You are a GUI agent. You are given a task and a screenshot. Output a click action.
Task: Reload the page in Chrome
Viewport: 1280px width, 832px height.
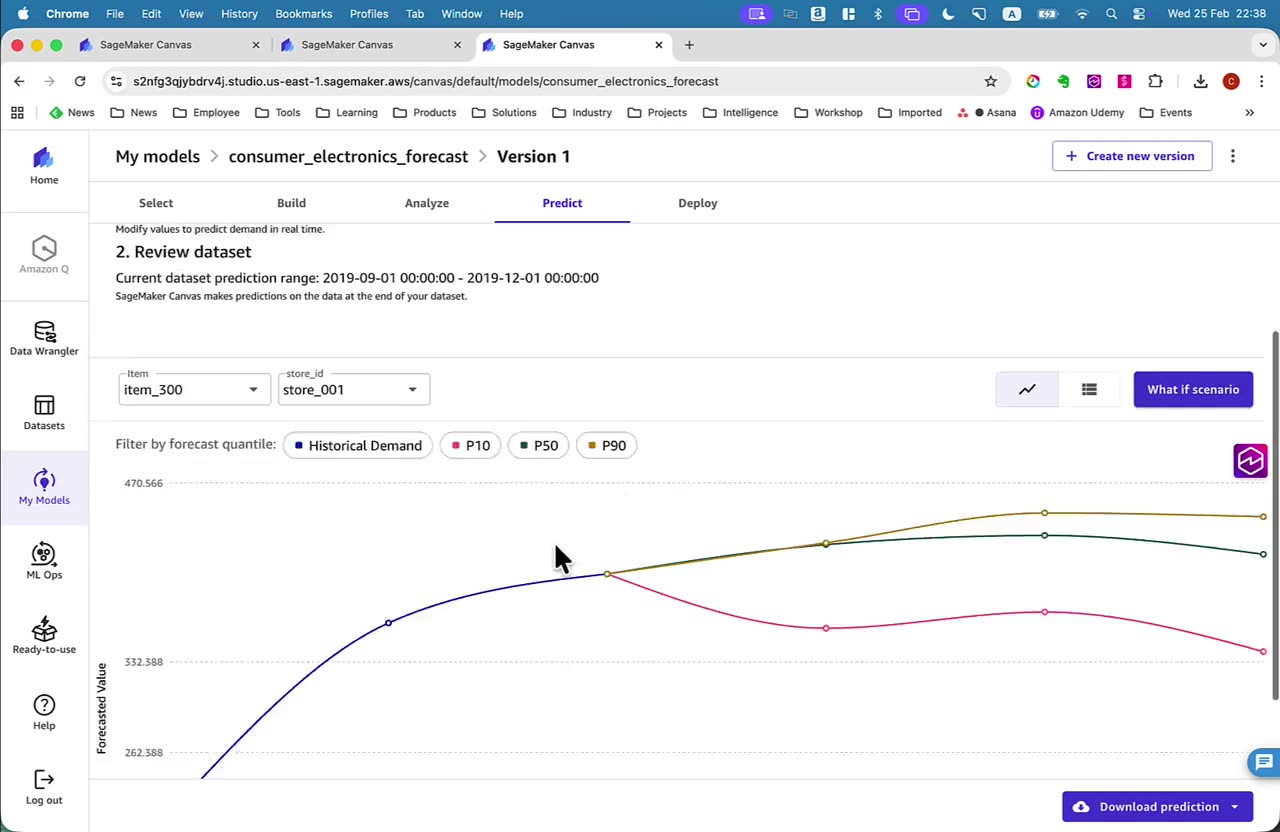pyautogui.click(x=80, y=81)
